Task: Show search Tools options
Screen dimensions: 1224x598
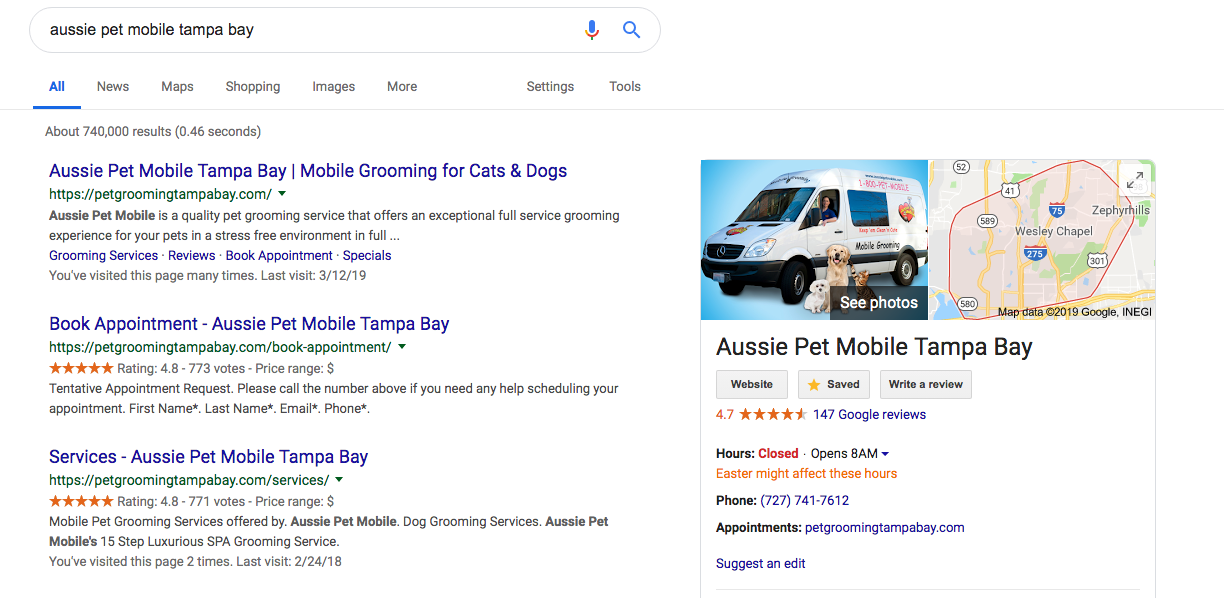Action: [x=625, y=87]
